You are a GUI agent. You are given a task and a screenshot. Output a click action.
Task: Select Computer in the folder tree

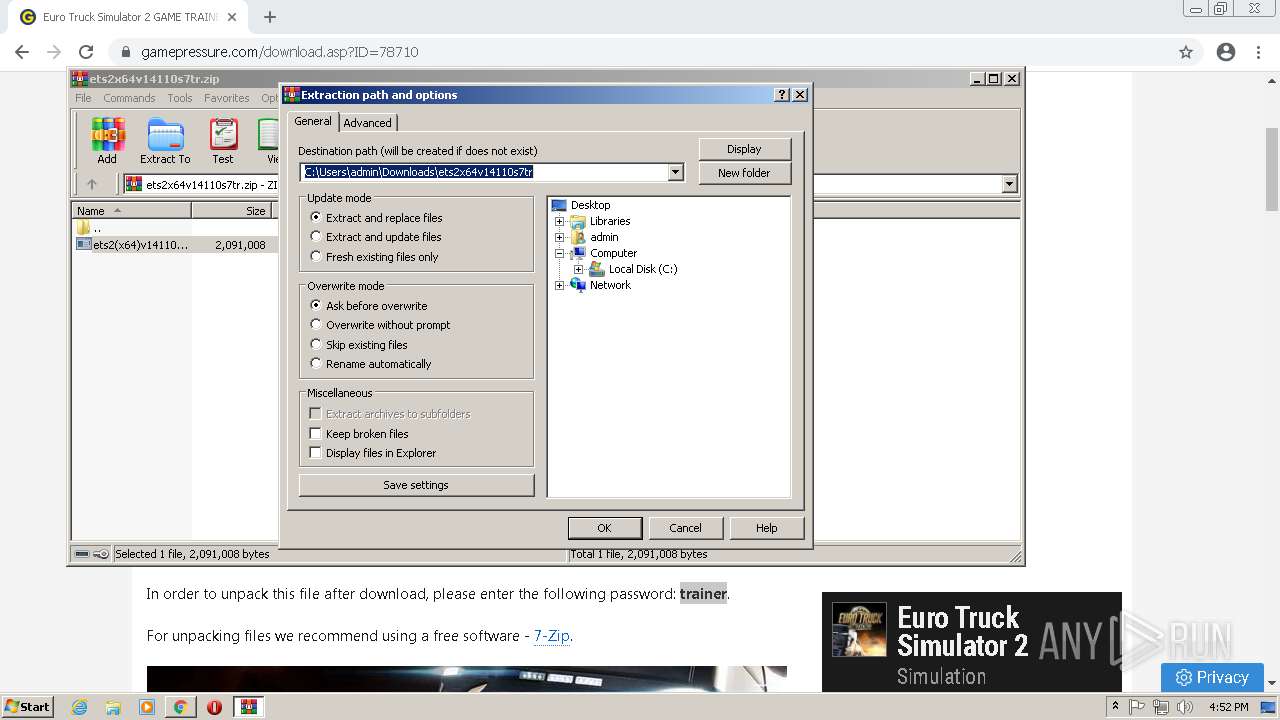click(x=613, y=253)
